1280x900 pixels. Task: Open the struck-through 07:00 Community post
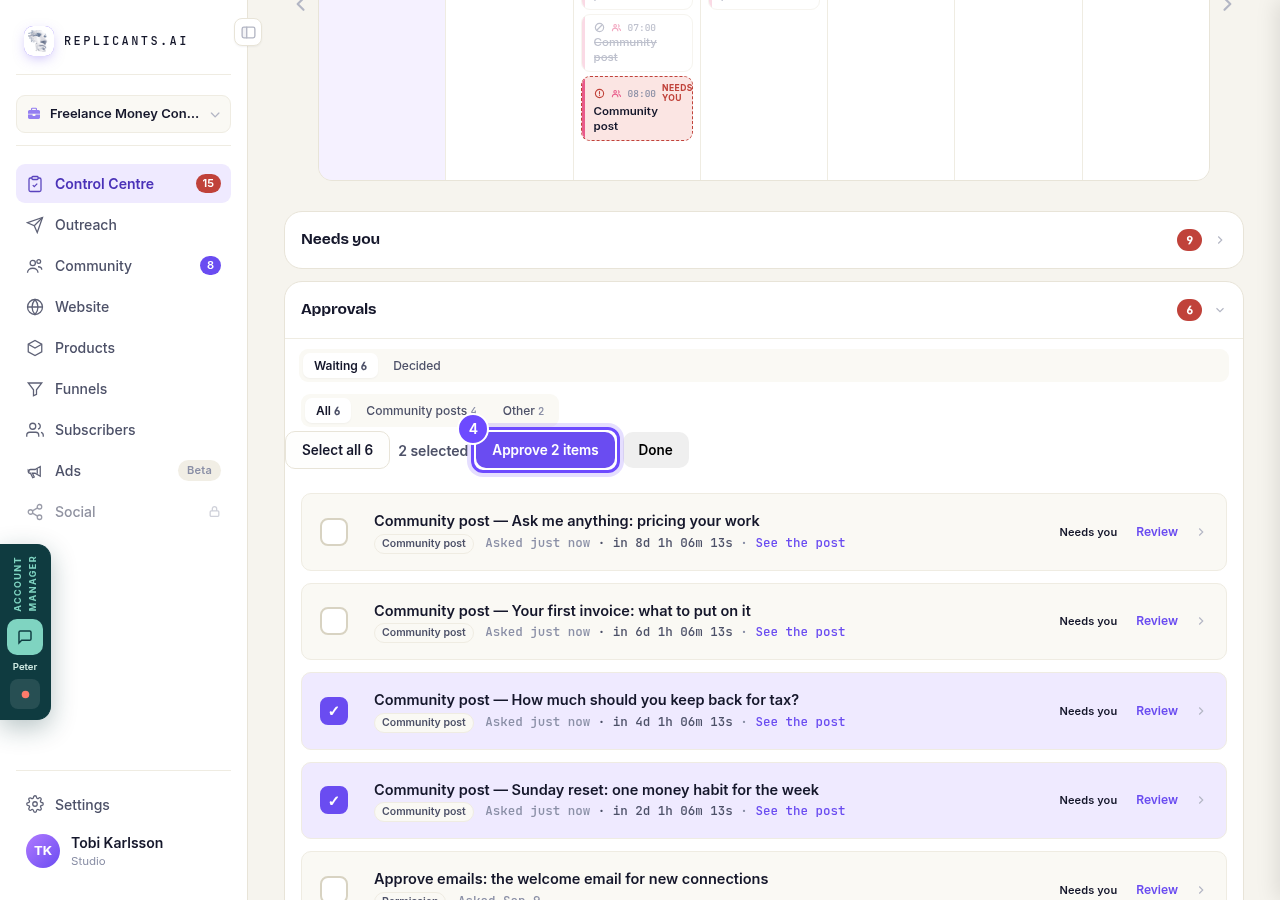pyautogui.click(x=637, y=42)
